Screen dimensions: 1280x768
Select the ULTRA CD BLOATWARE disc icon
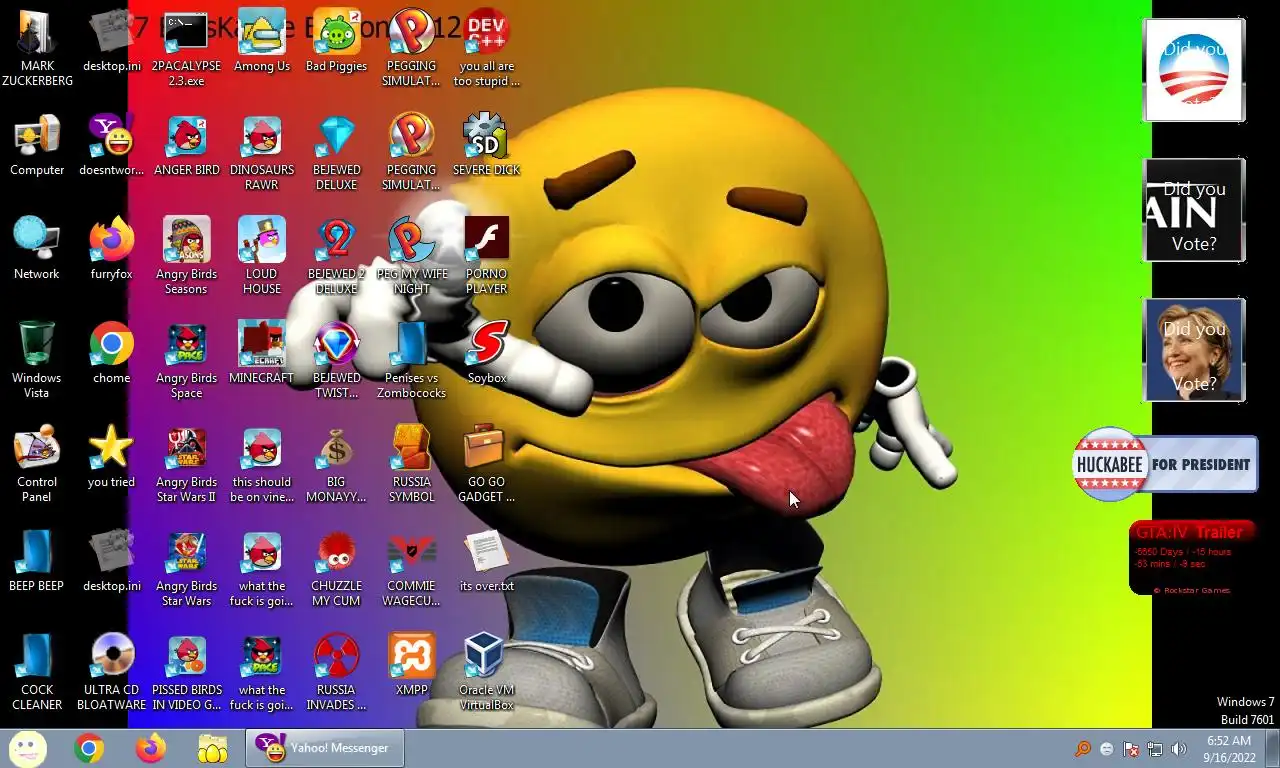click(x=112, y=672)
